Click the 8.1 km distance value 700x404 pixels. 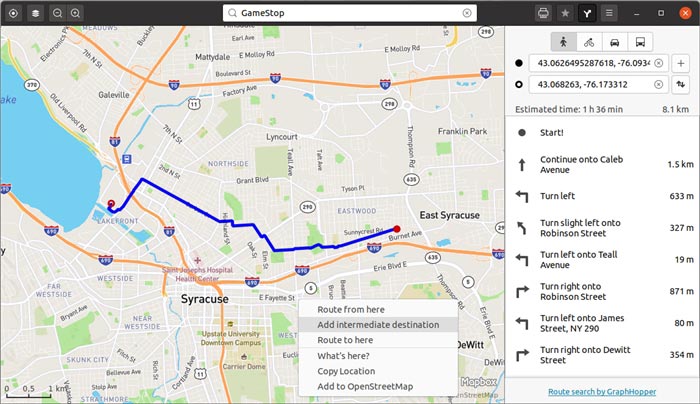coord(675,109)
